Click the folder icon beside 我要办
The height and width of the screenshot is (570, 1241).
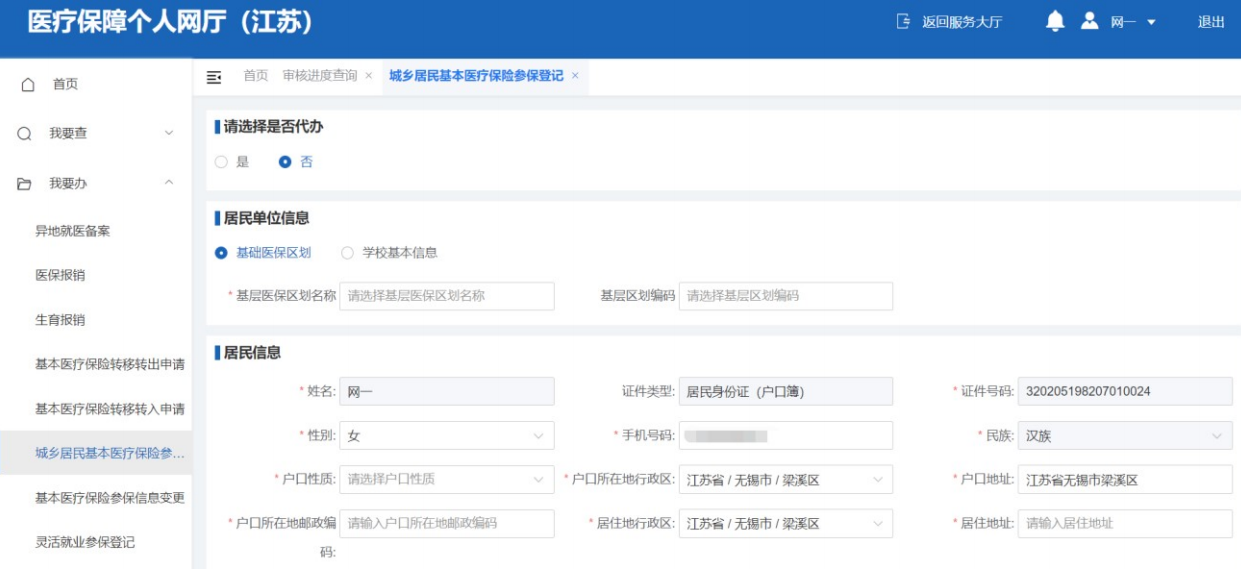[24, 184]
